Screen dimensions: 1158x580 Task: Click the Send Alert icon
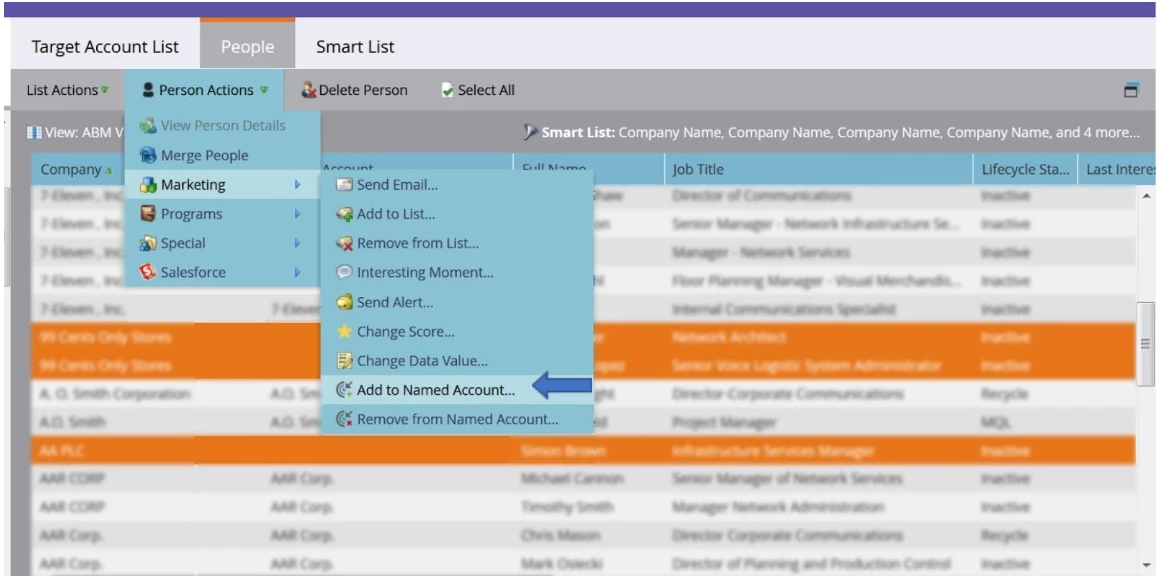[x=344, y=302]
